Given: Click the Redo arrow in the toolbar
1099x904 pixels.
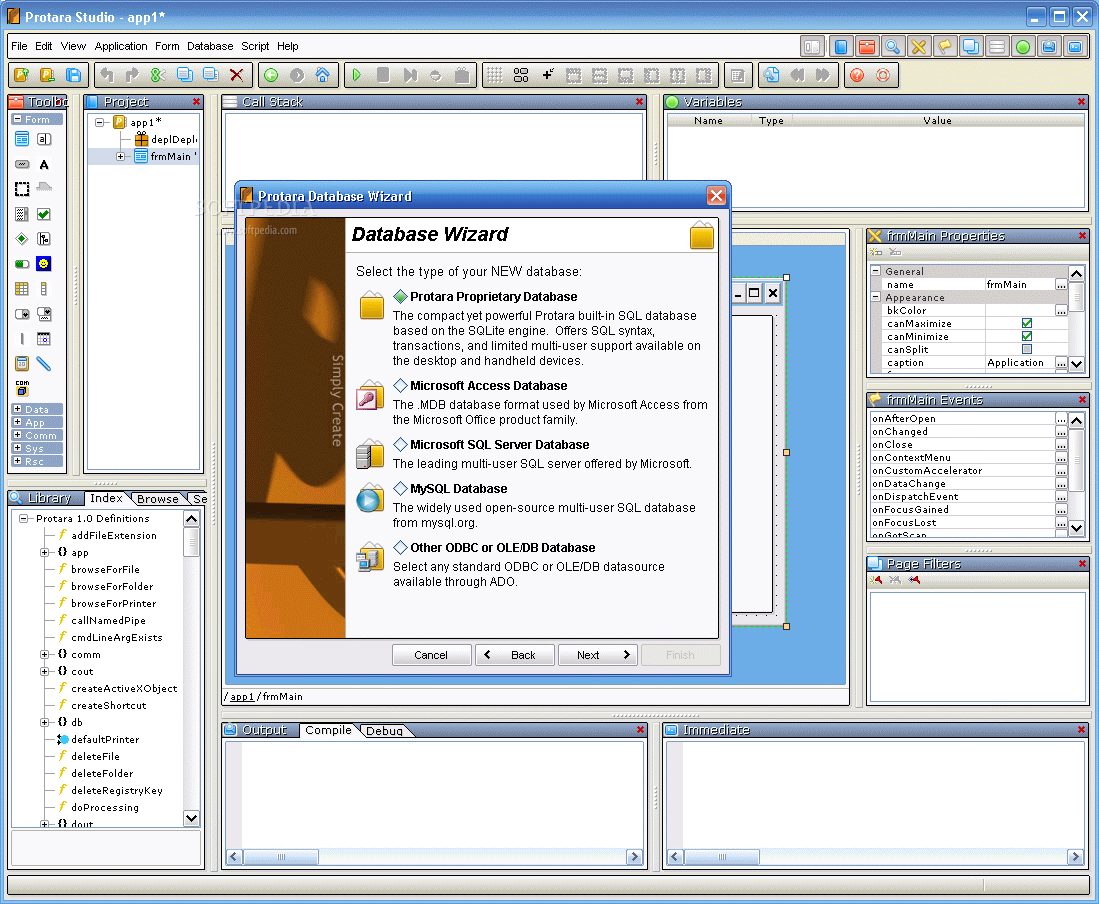Looking at the screenshot, I should pyautogui.click(x=132, y=75).
